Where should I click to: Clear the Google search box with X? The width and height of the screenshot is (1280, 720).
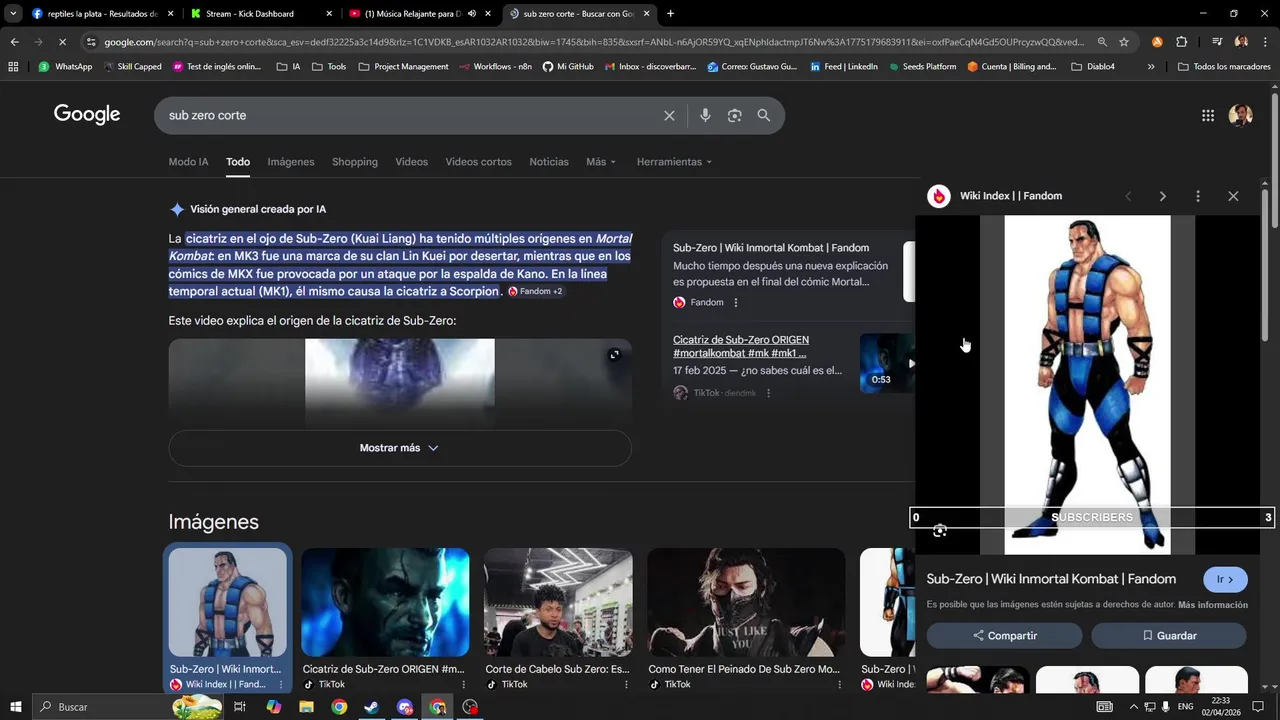point(669,116)
